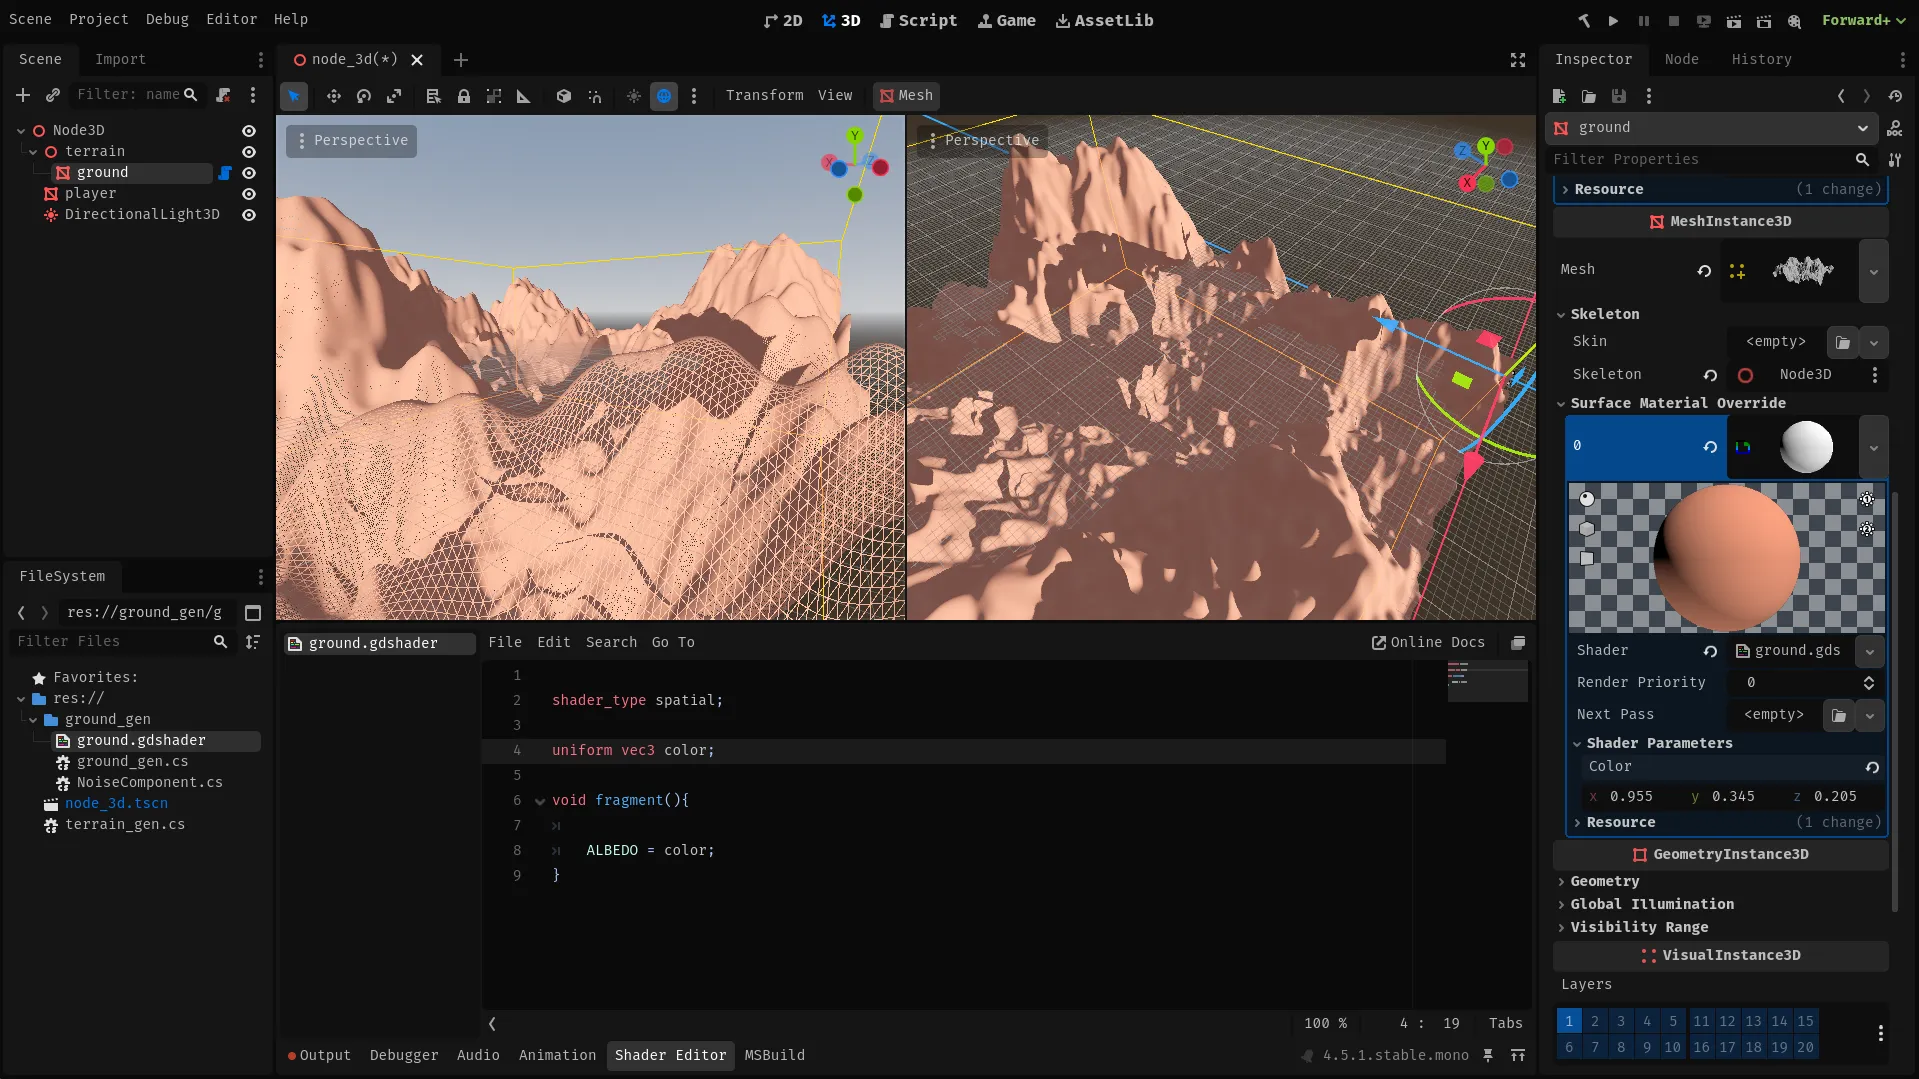Open the Debug menu
This screenshot has width=1919, height=1079.
click(x=167, y=19)
